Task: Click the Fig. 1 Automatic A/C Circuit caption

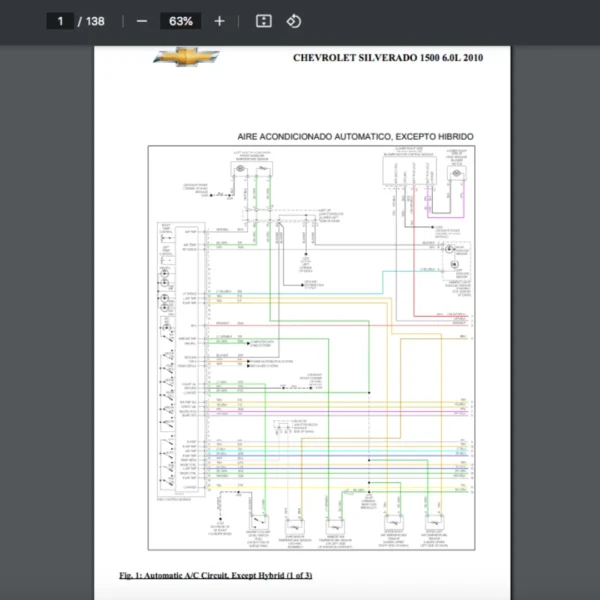Action: (215, 575)
